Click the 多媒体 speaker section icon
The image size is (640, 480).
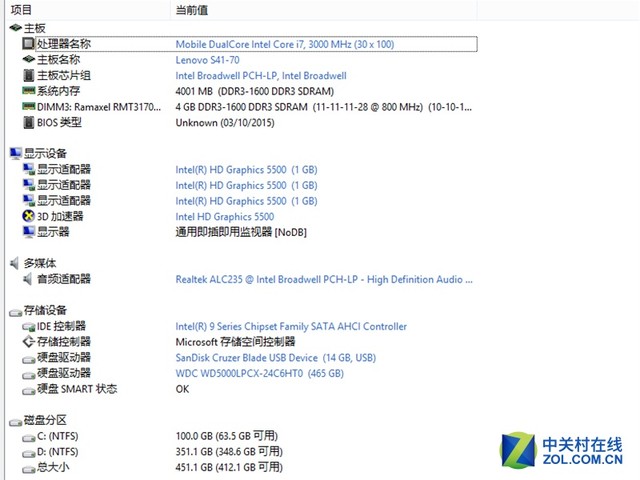[15, 263]
